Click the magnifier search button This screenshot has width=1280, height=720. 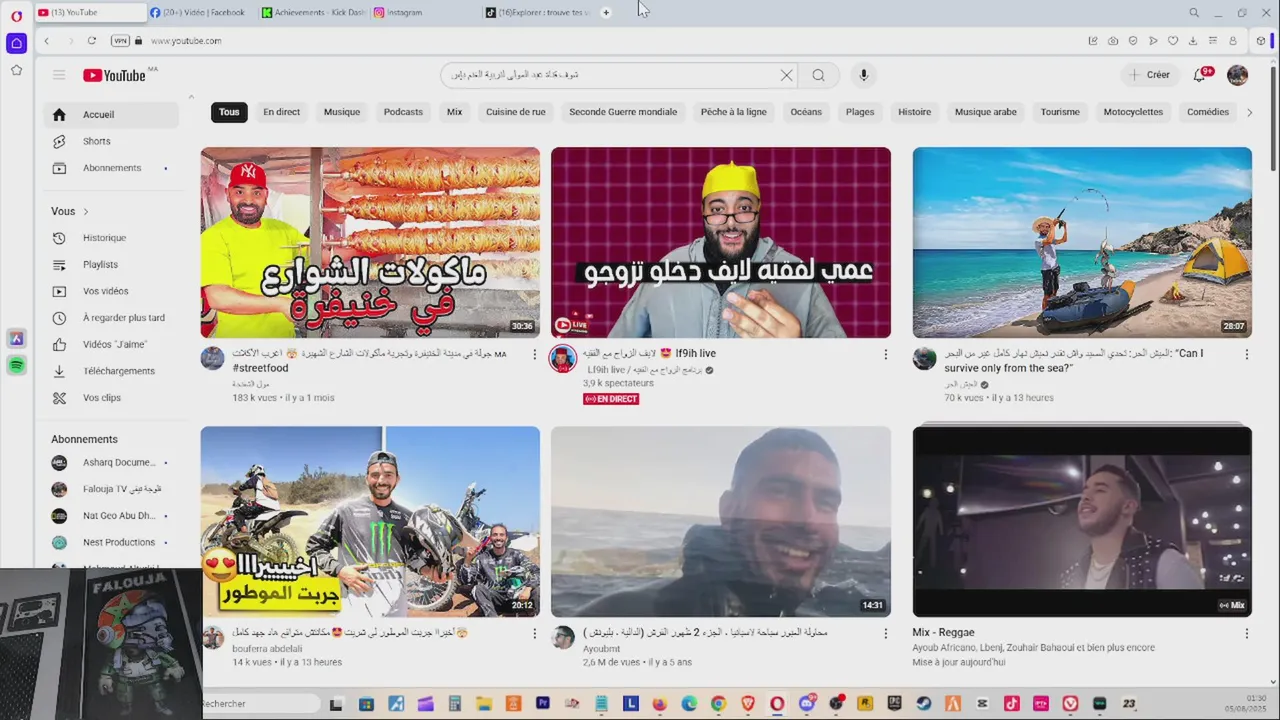[x=819, y=75]
